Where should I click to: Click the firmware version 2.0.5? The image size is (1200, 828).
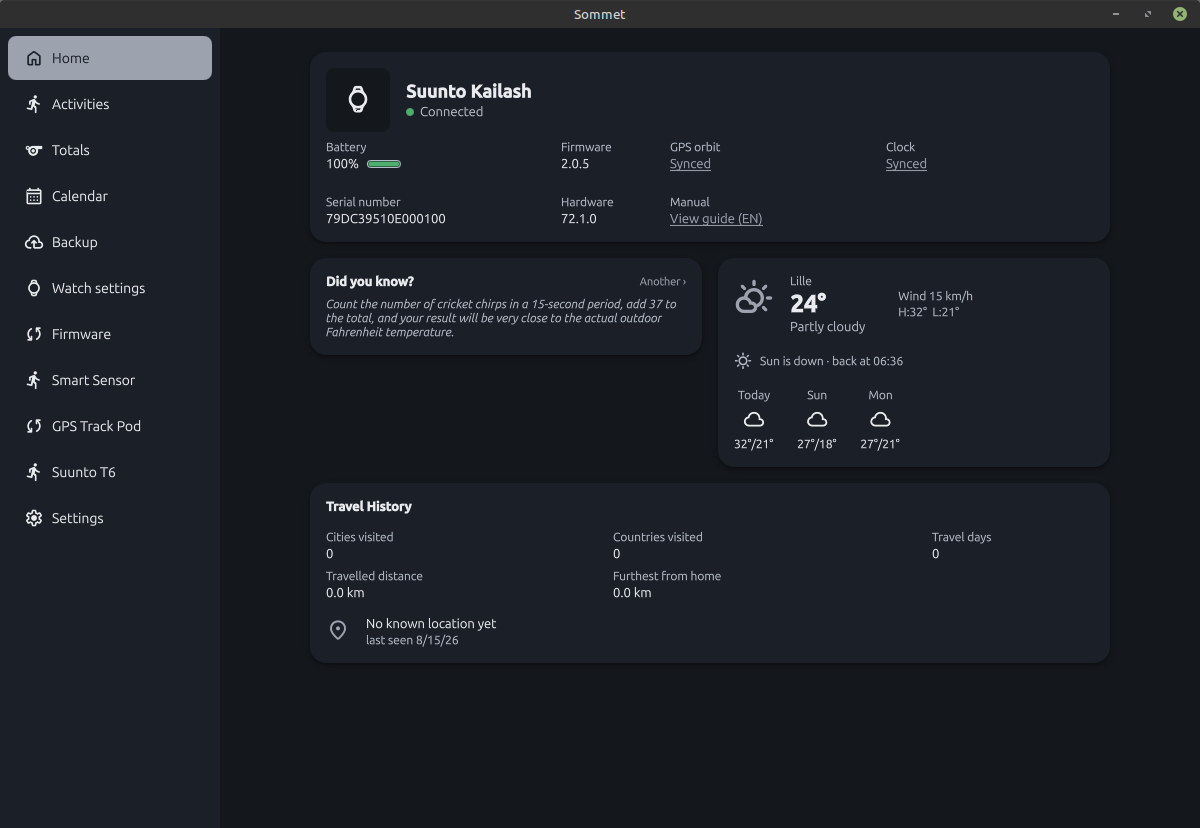pos(575,164)
